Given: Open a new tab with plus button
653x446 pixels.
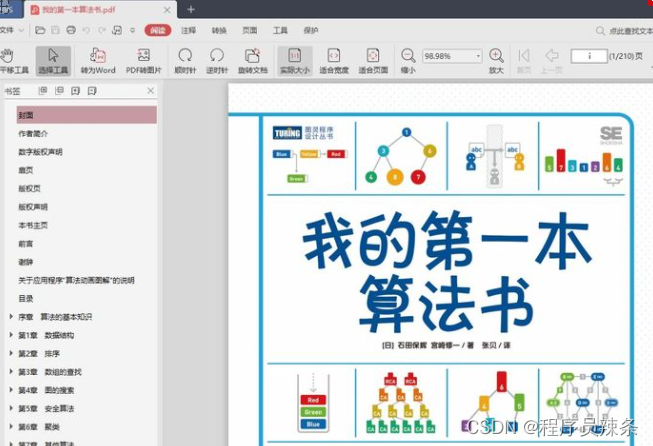Looking at the screenshot, I should click(x=191, y=9).
